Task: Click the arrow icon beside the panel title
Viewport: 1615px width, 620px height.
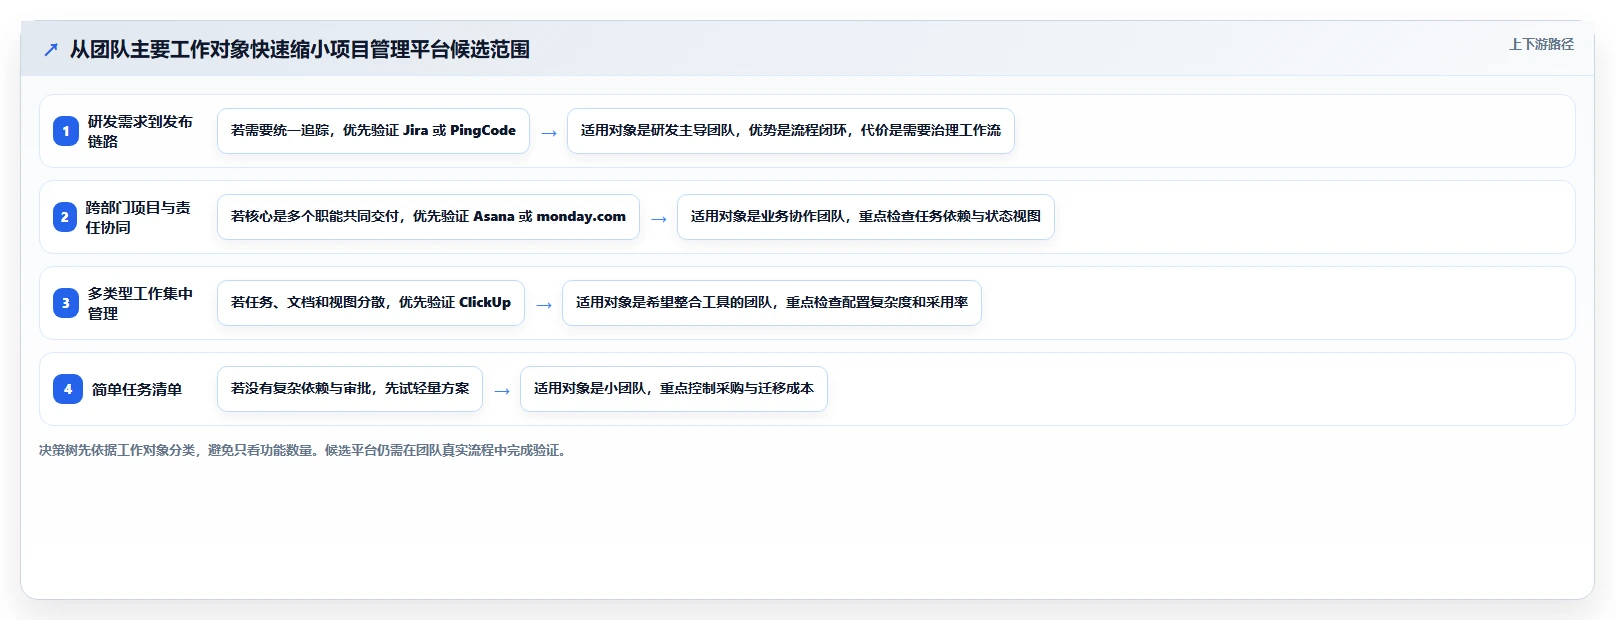Action: 51,49
